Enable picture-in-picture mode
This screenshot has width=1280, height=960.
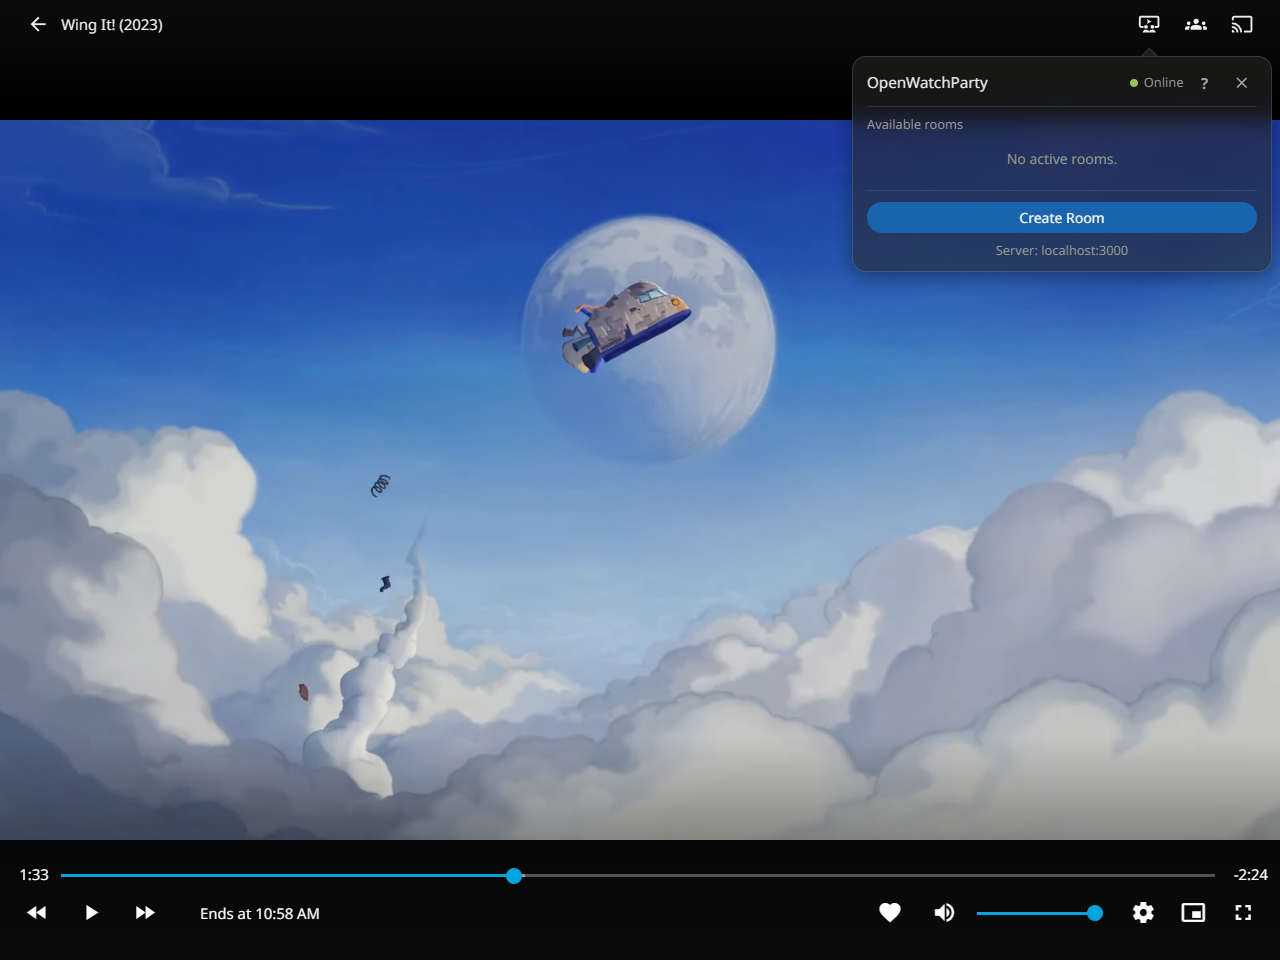click(1193, 912)
